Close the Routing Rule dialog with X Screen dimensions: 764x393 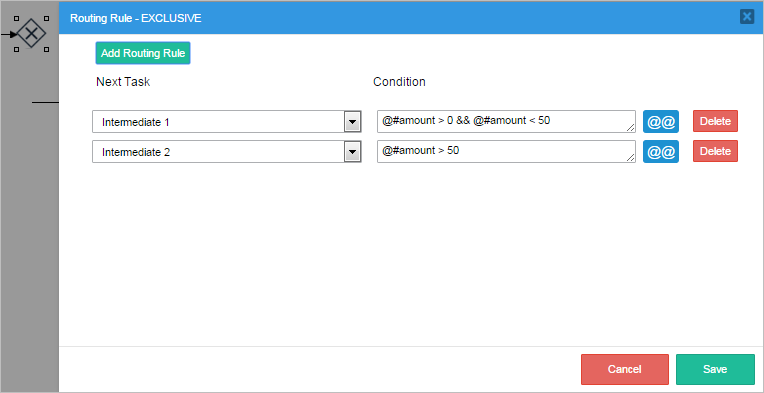click(746, 17)
